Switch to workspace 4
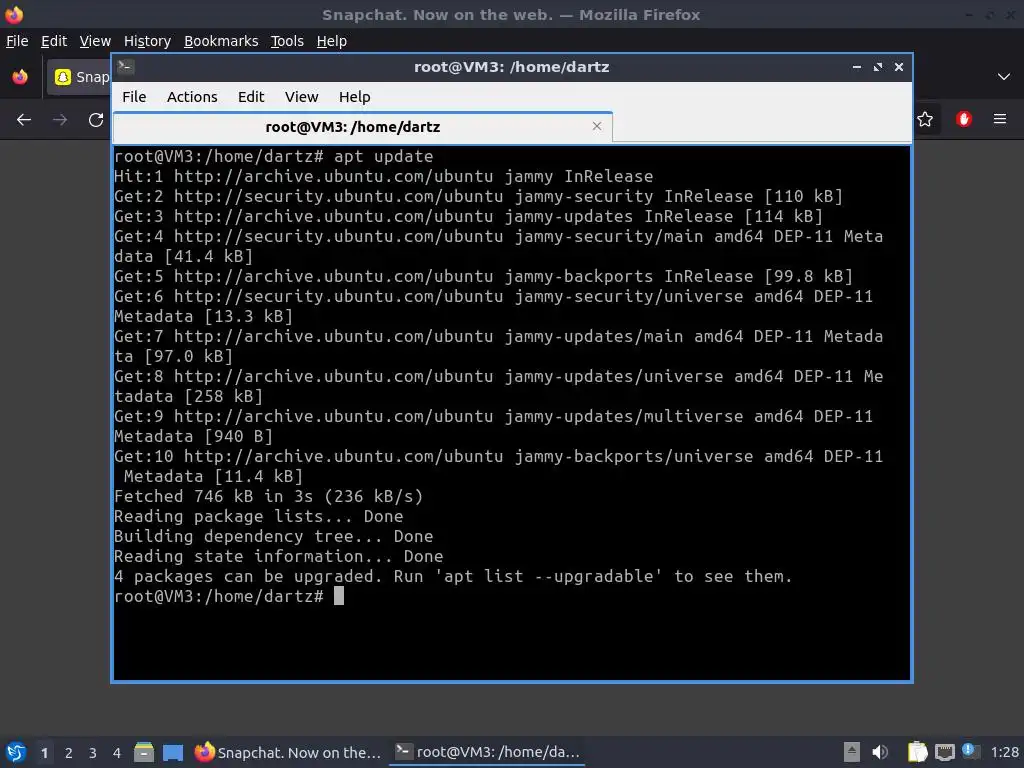The image size is (1024, 768). click(x=117, y=753)
